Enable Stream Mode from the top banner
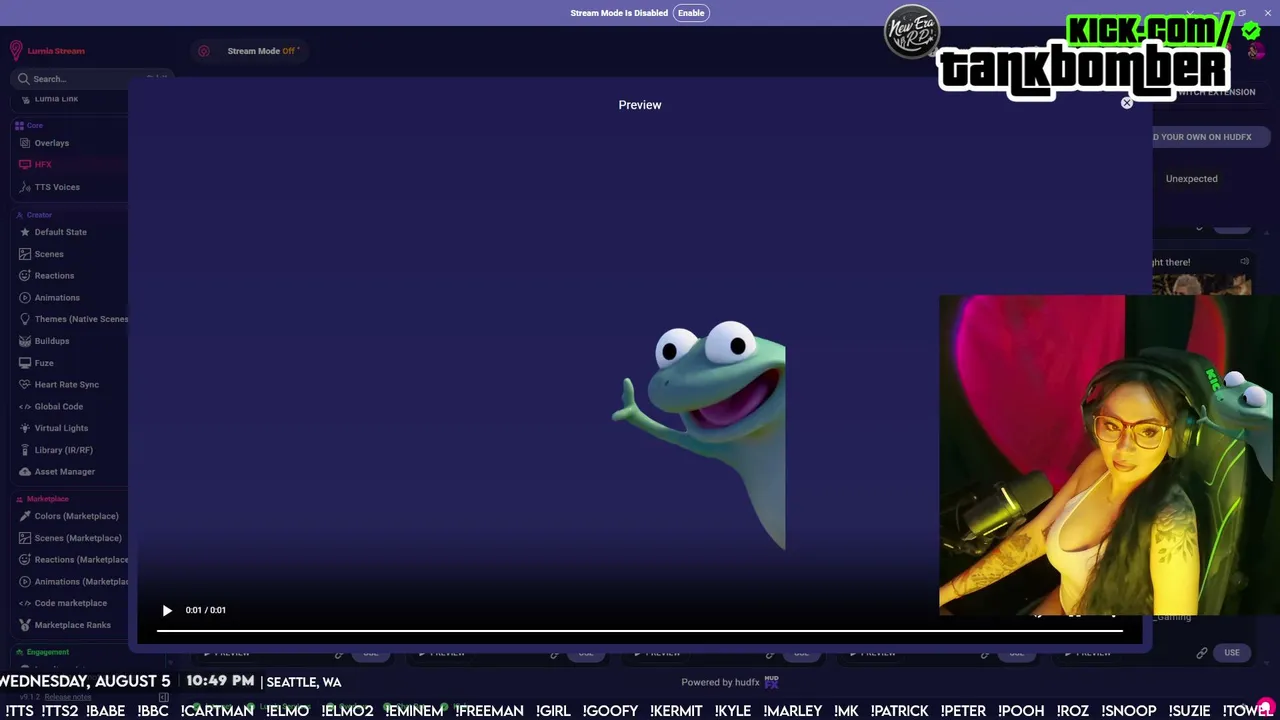The image size is (1280, 720). pyautogui.click(x=691, y=13)
